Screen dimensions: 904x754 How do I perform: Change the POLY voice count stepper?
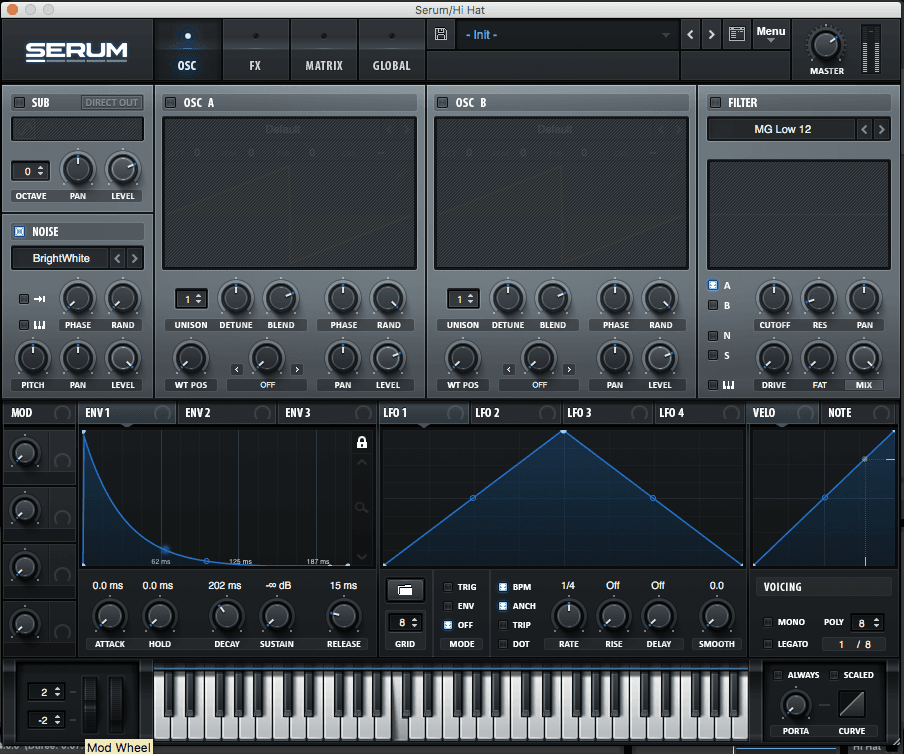(x=868, y=623)
